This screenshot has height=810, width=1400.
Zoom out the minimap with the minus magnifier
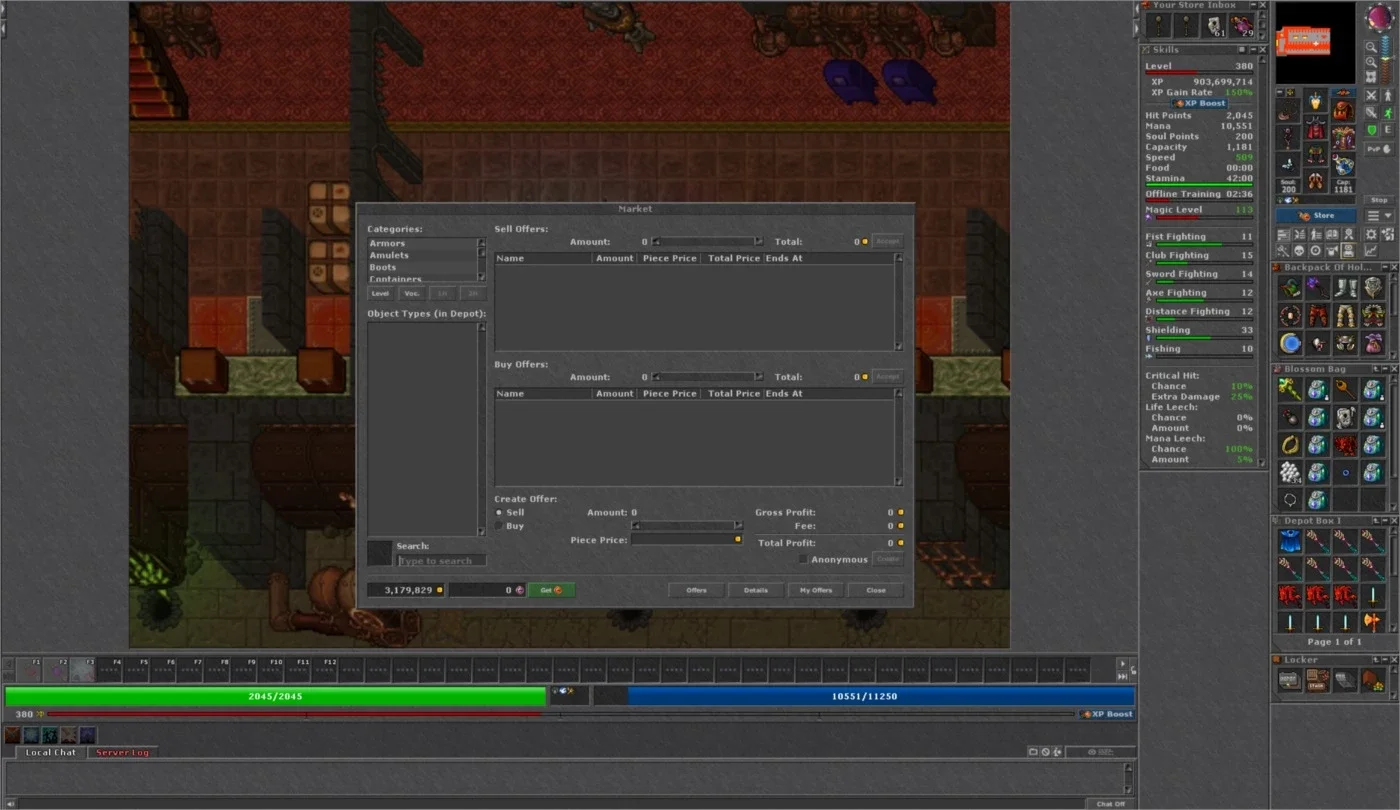(x=1372, y=46)
